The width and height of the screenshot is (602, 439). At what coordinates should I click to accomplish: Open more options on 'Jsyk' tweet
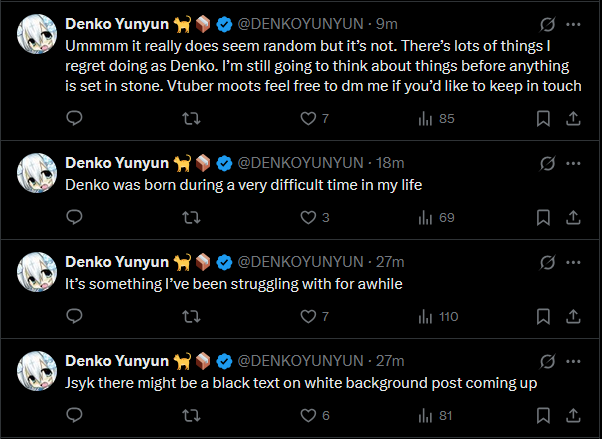[573, 360]
